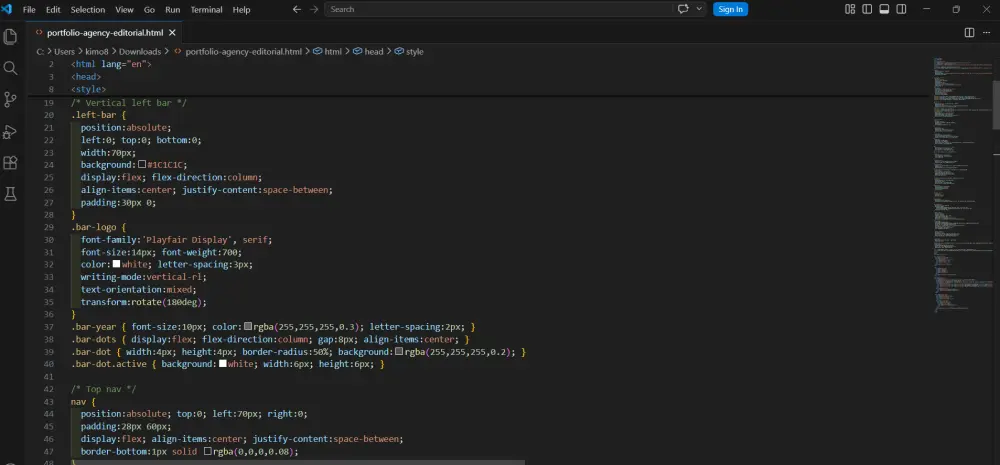Open editor More Actions ellipsis
The height and width of the screenshot is (465, 1000).
click(x=987, y=33)
